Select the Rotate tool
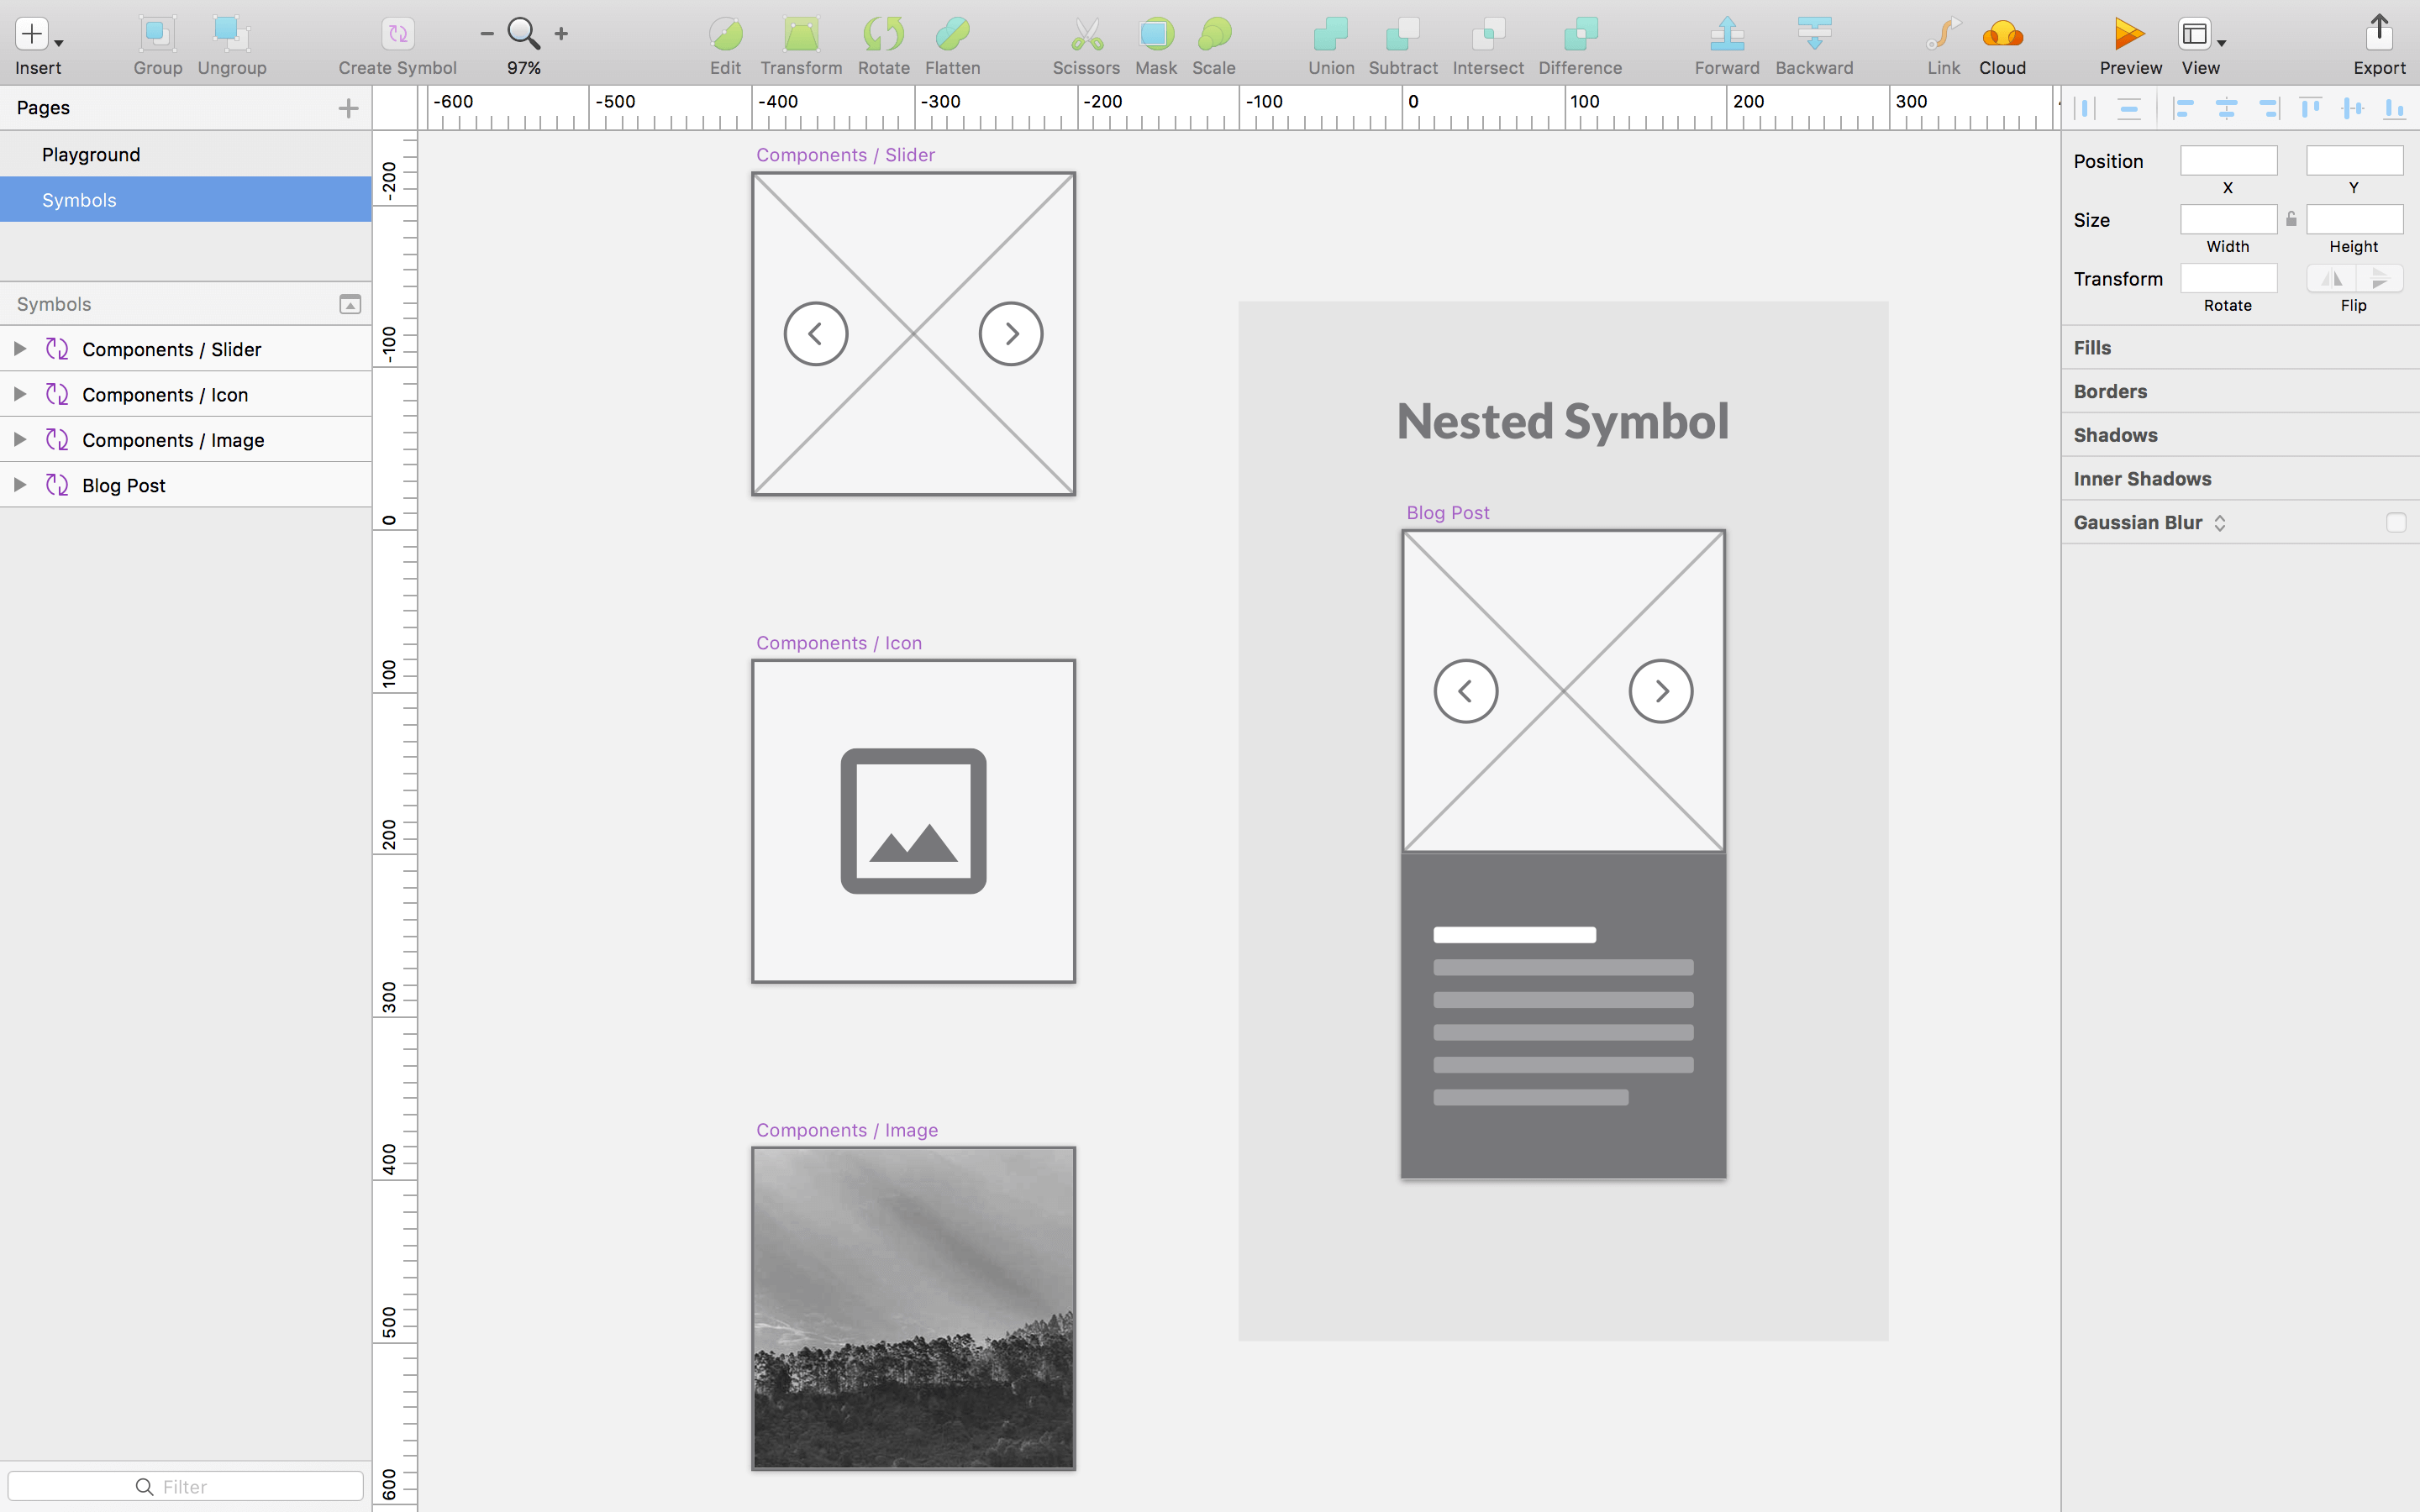2420x1512 pixels. pyautogui.click(x=884, y=35)
